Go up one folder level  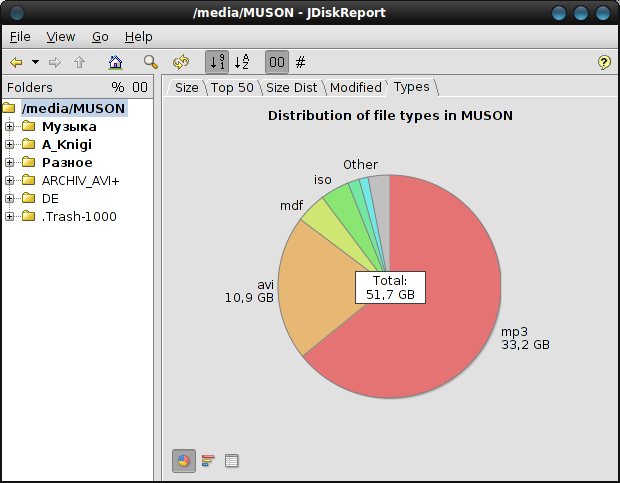click(79, 62)
